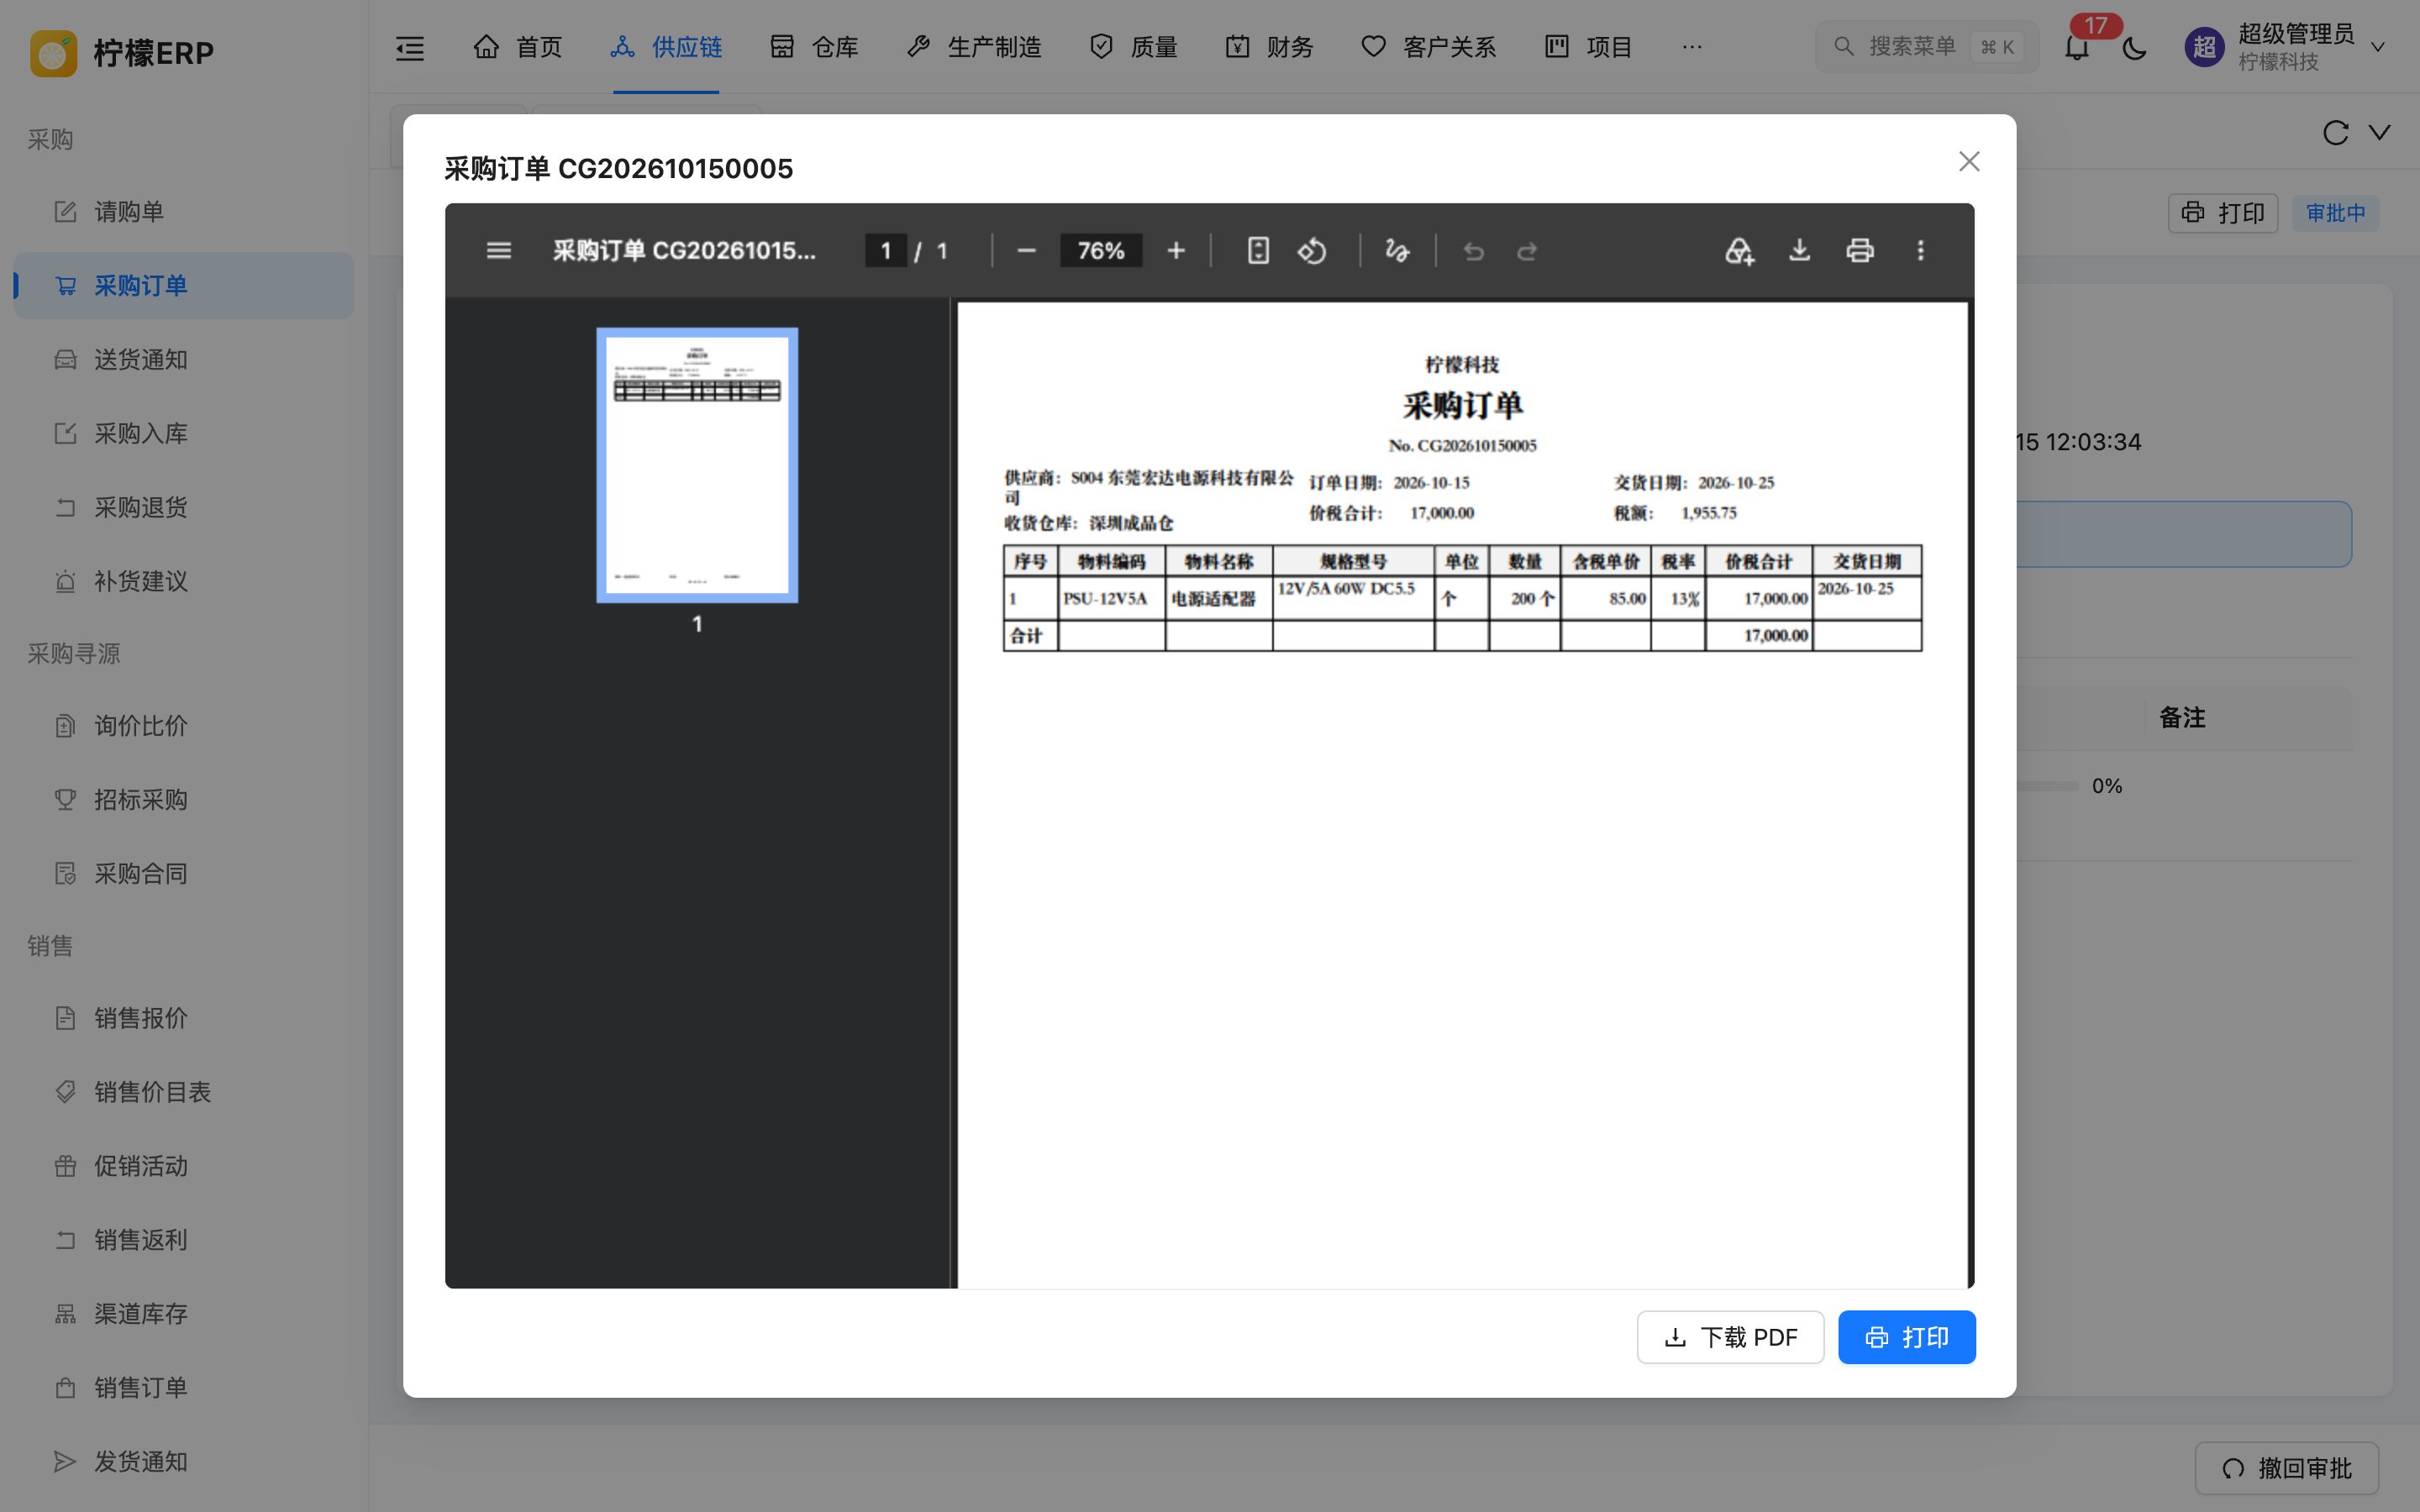Go to the 首页 tab

(x=518, y=47)
